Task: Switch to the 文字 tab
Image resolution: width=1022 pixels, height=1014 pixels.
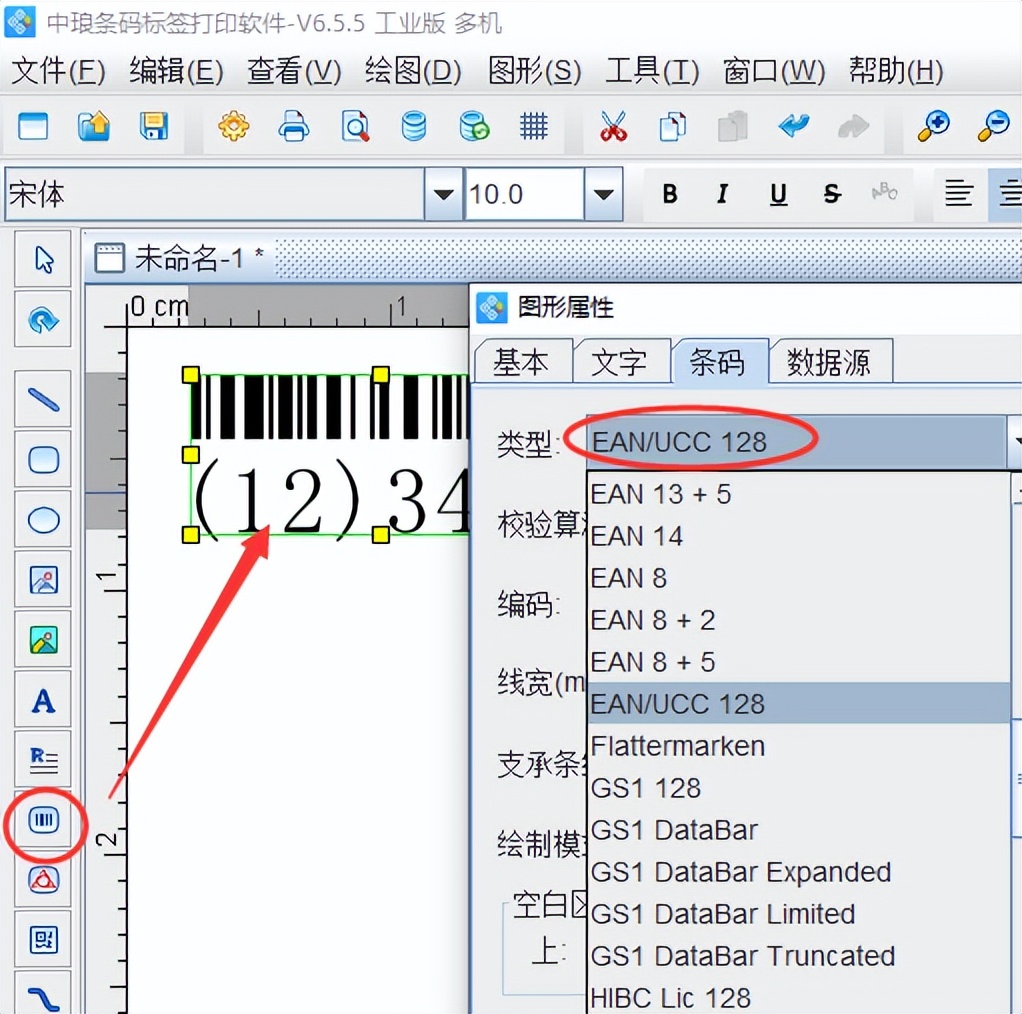Action: pyautogui.click(x=620, y=362)
